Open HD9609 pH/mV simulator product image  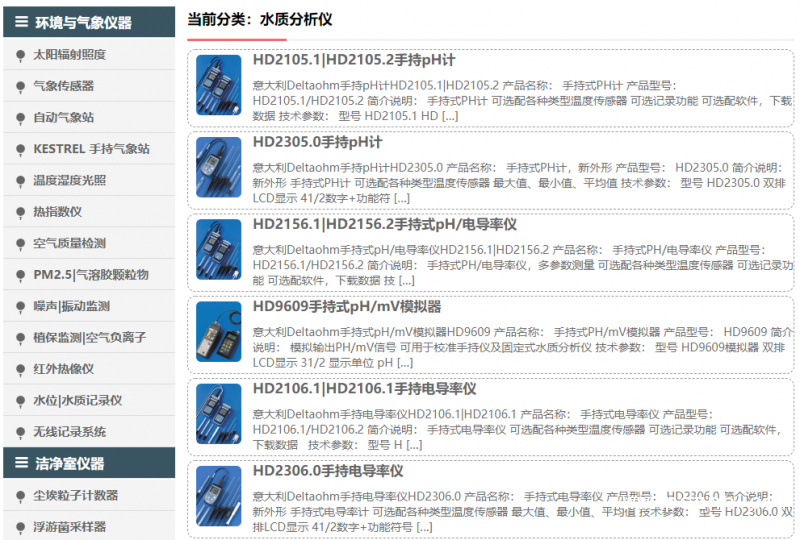pyautogui.click(x=218, y=331)
